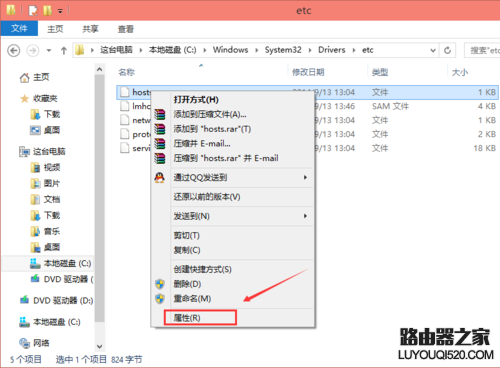500x368 pixels.
Task: Sort files by 类型 column
Action: [x=380, y=72]
